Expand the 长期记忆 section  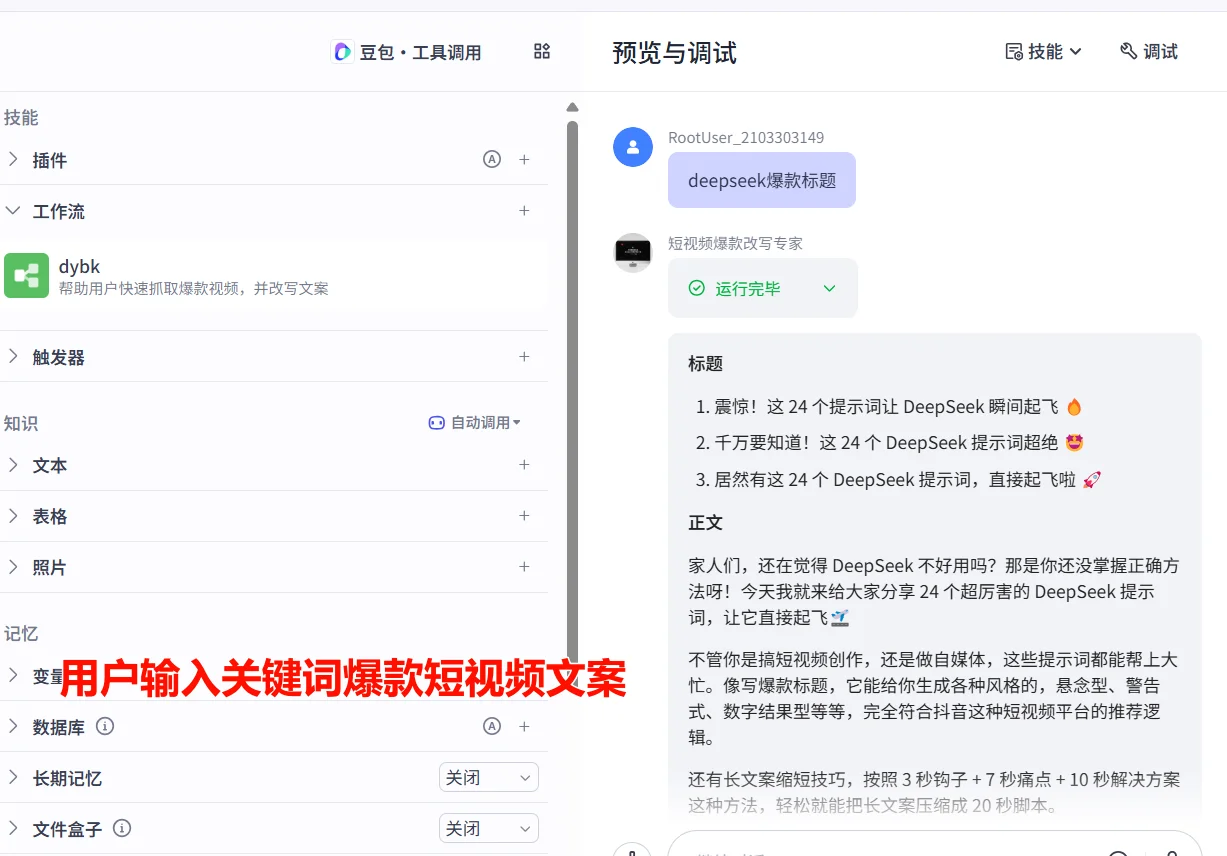(13, 778)
